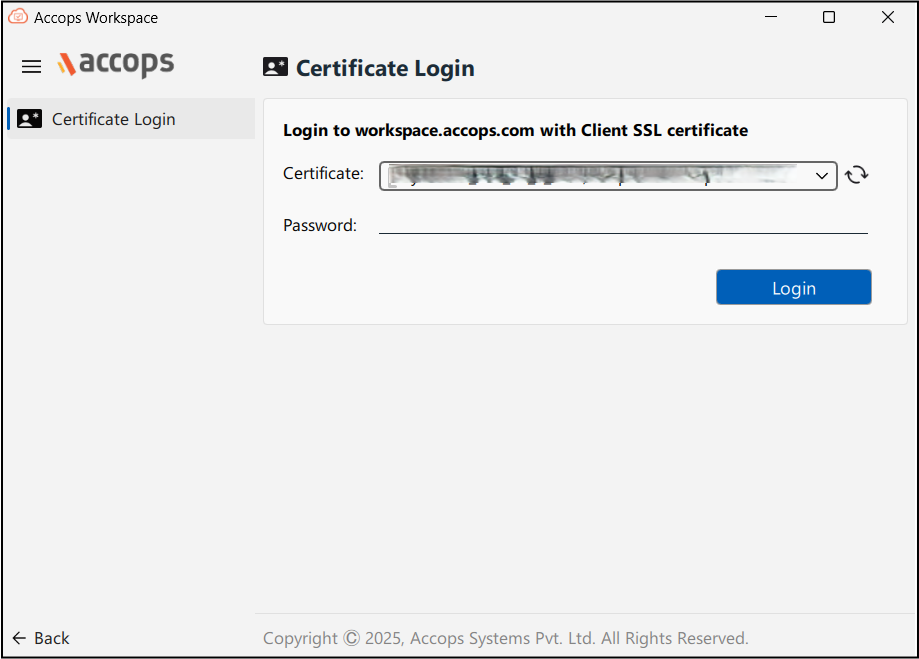Click the ID card icon beside the page heading
The width and height of the screenshot is (919, 659).
pos(275,67)
